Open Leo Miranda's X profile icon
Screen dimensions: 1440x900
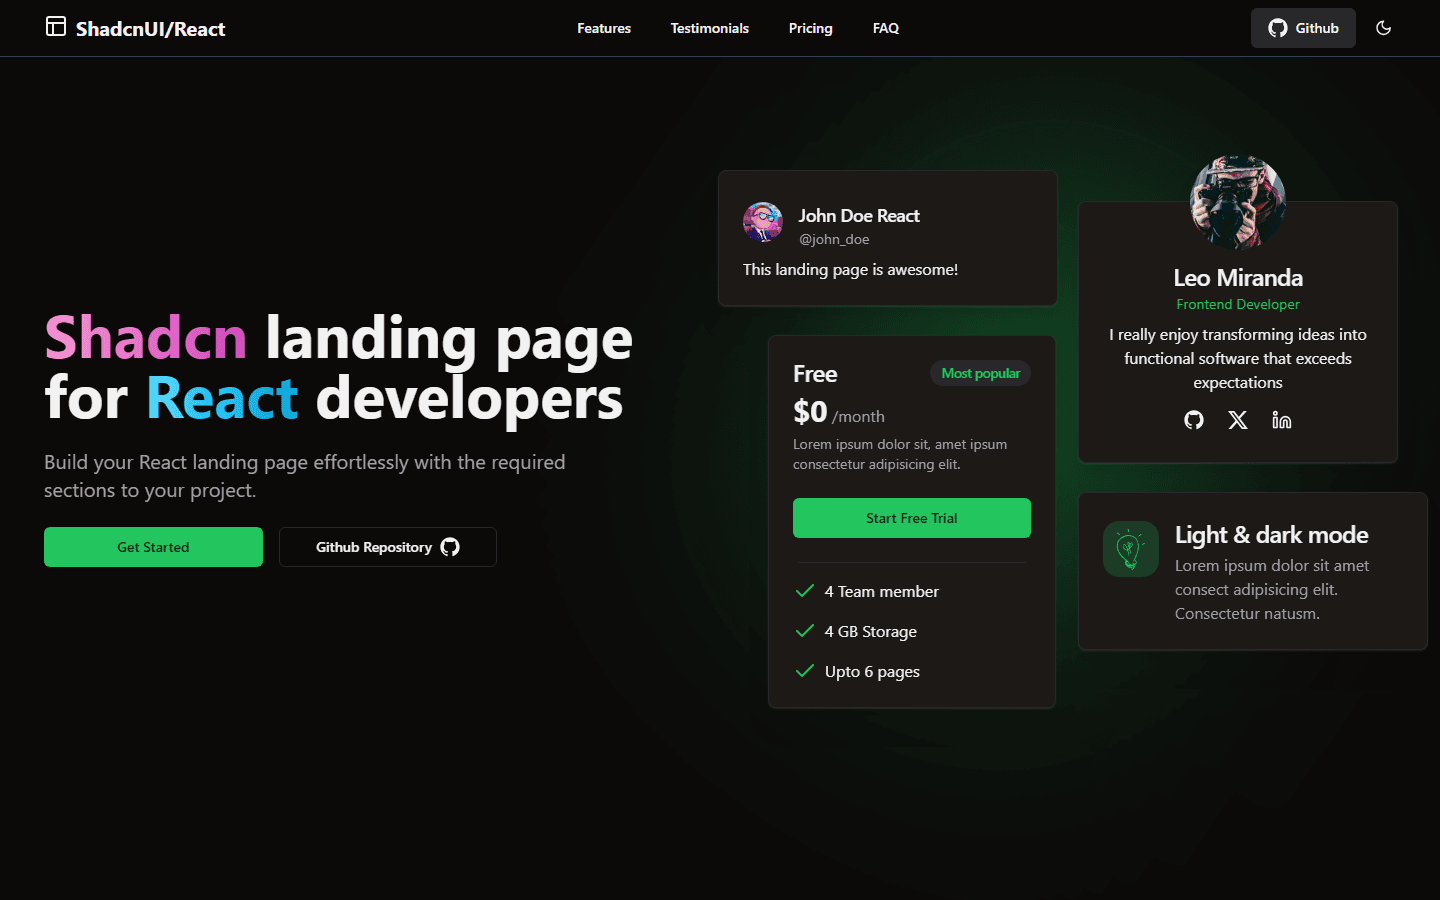[1238, 420]
